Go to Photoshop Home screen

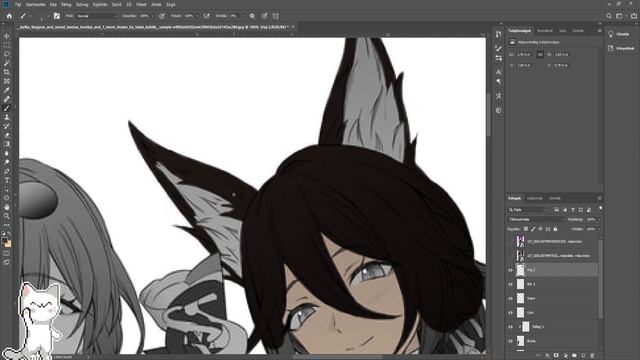(x=9, y=16)
